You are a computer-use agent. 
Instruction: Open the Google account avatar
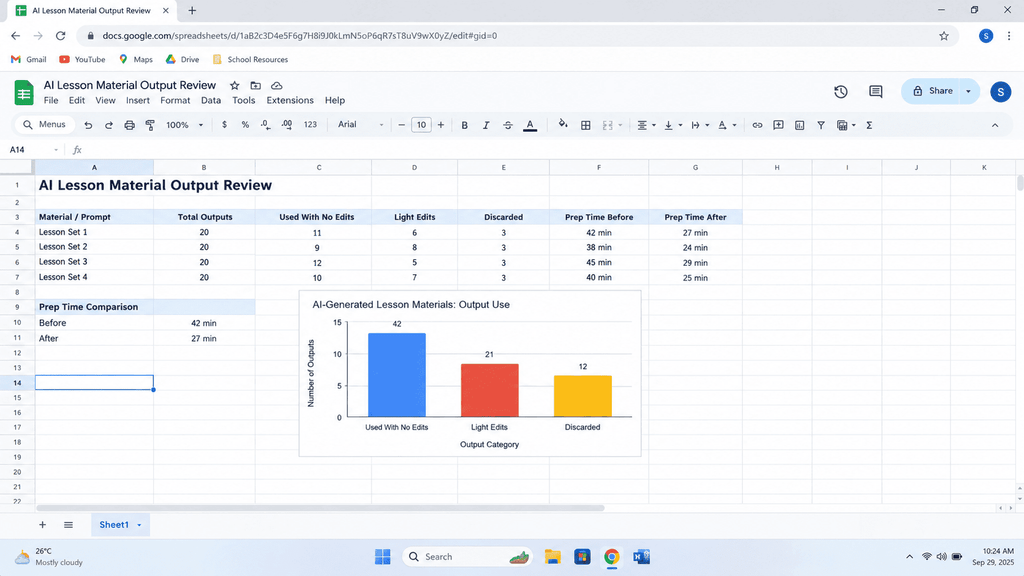[x=1000, y=91]
